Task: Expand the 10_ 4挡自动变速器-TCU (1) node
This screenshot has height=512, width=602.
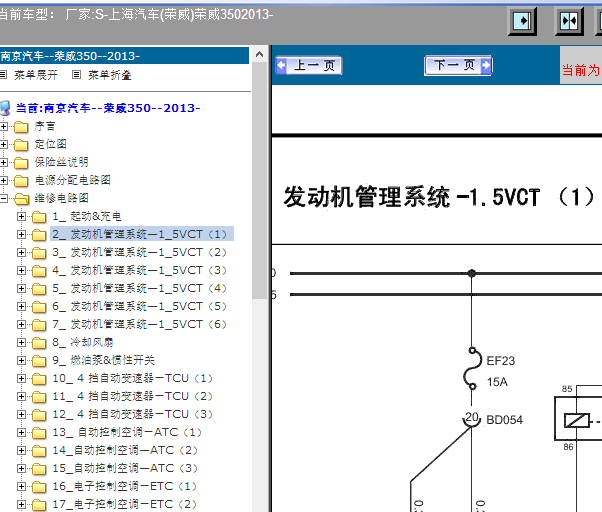Action: tap(22, 378)
